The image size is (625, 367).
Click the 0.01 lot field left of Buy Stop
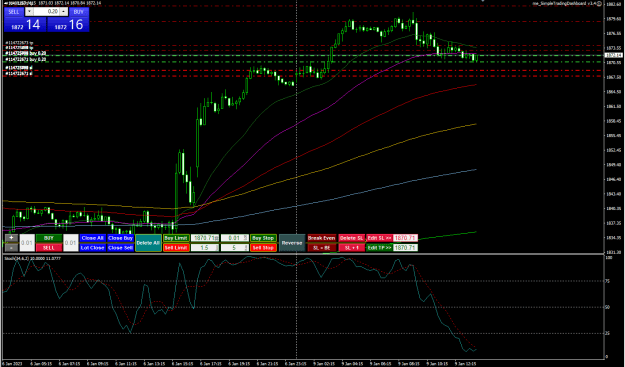pyautogui.click(x=235, y=238)
